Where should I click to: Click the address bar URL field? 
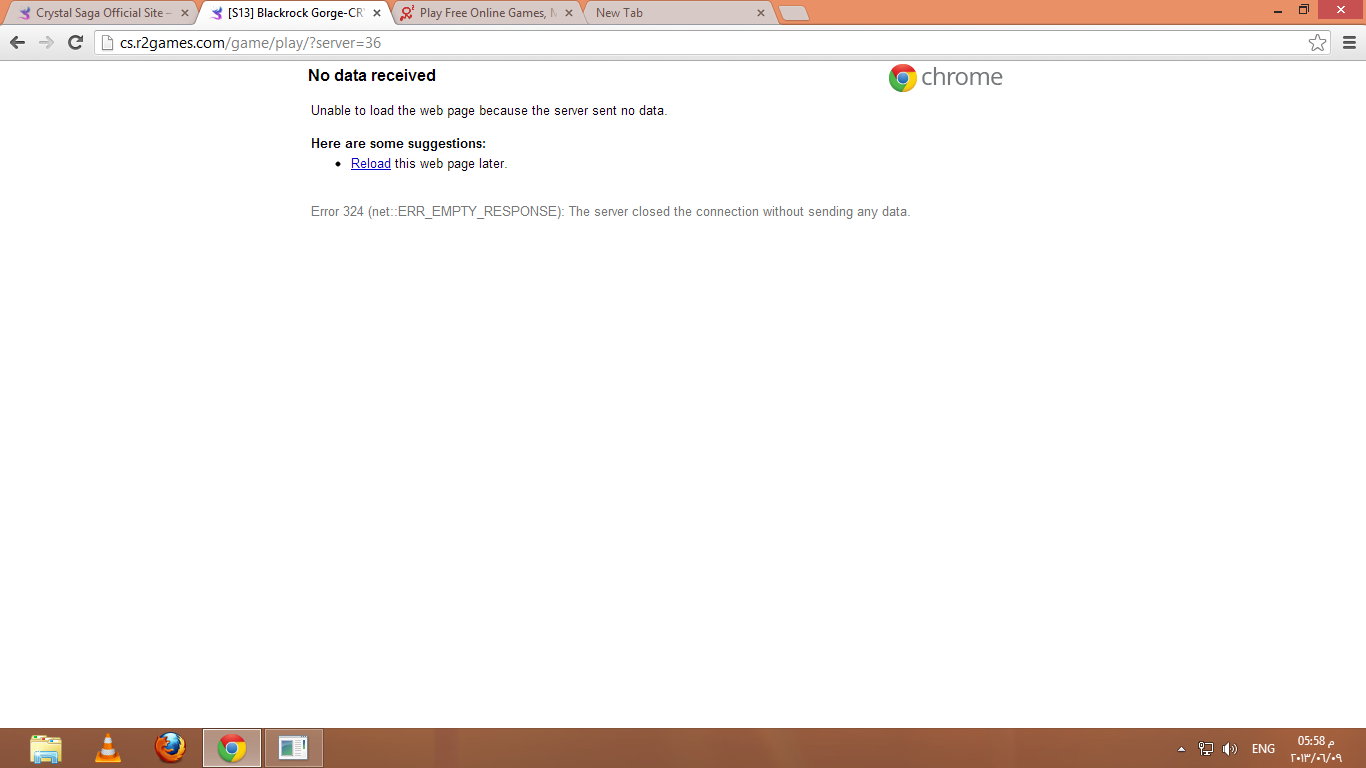pos(700,43)
